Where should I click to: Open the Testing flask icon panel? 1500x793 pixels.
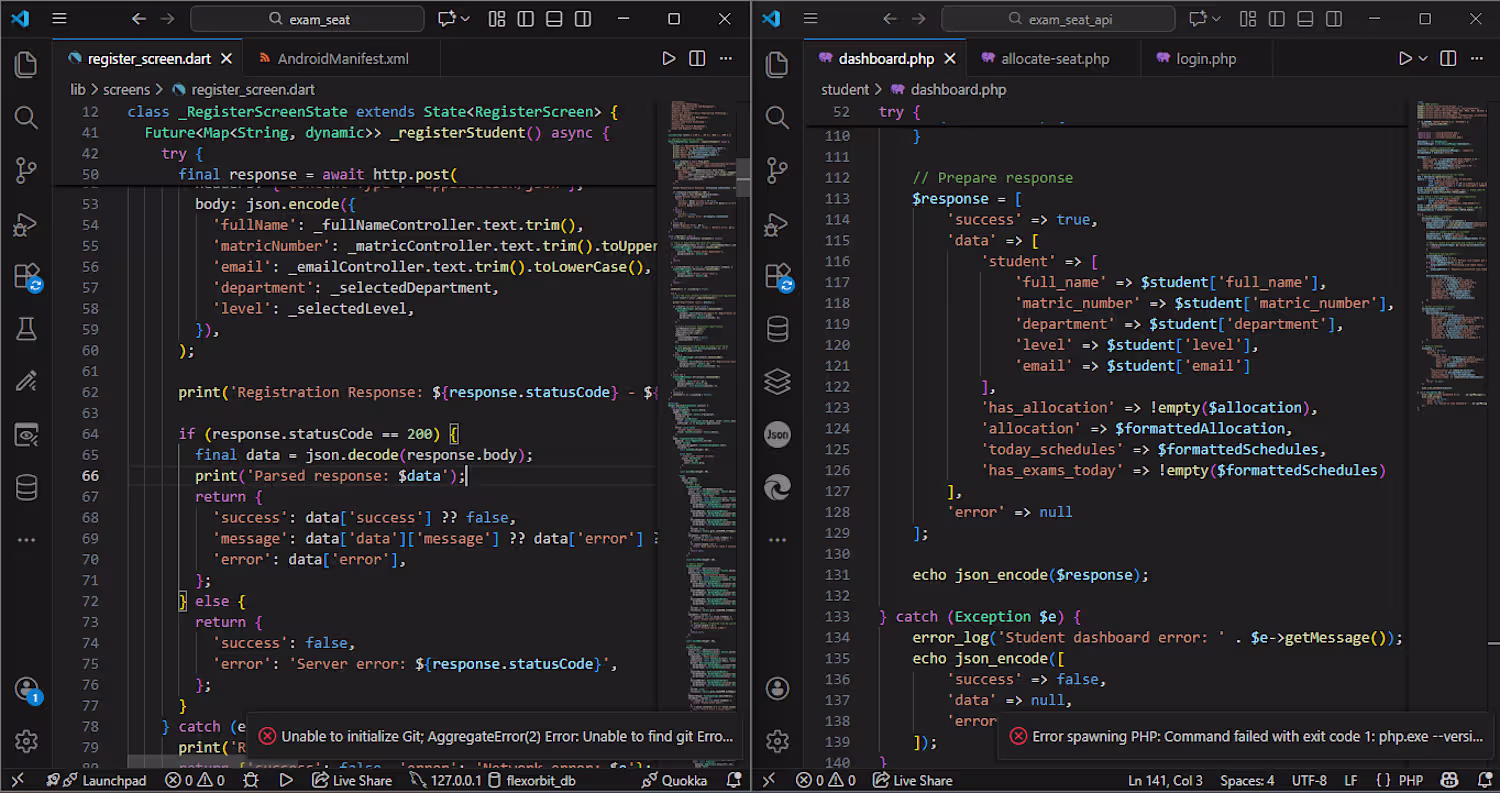coord(27,328)
